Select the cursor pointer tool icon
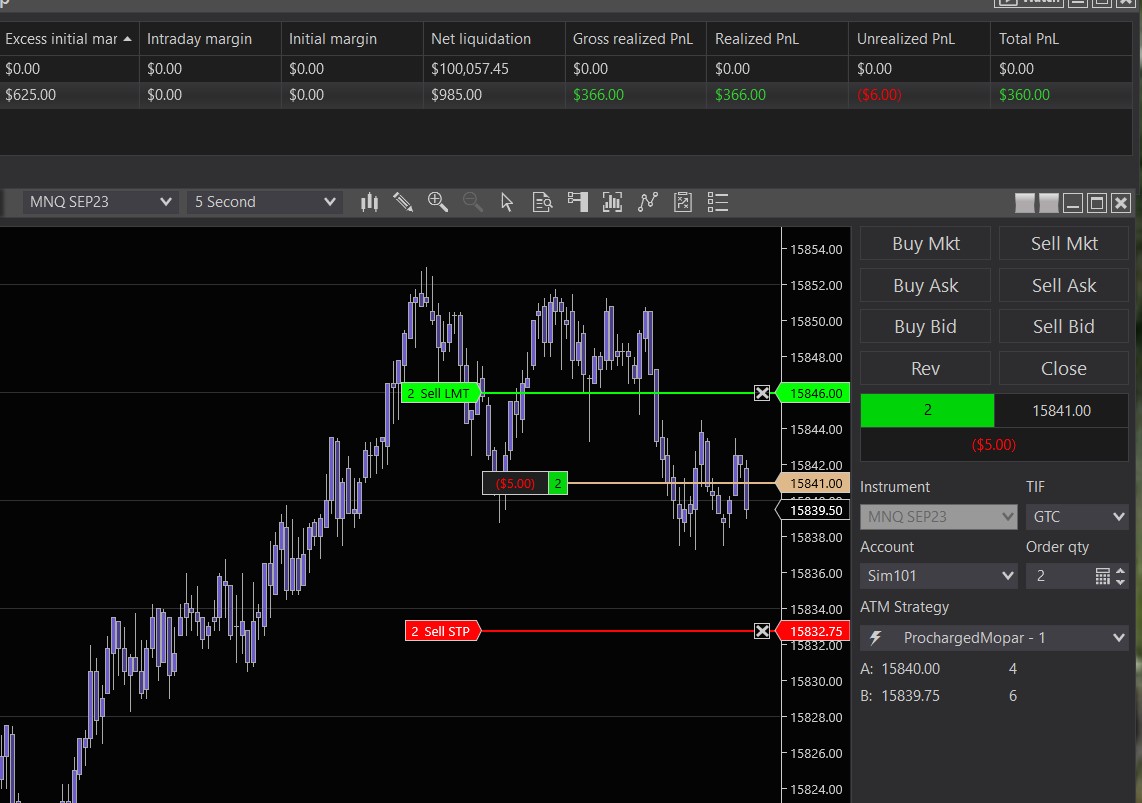The height and width of the screenshot is (803, 1142). (507, 202)
